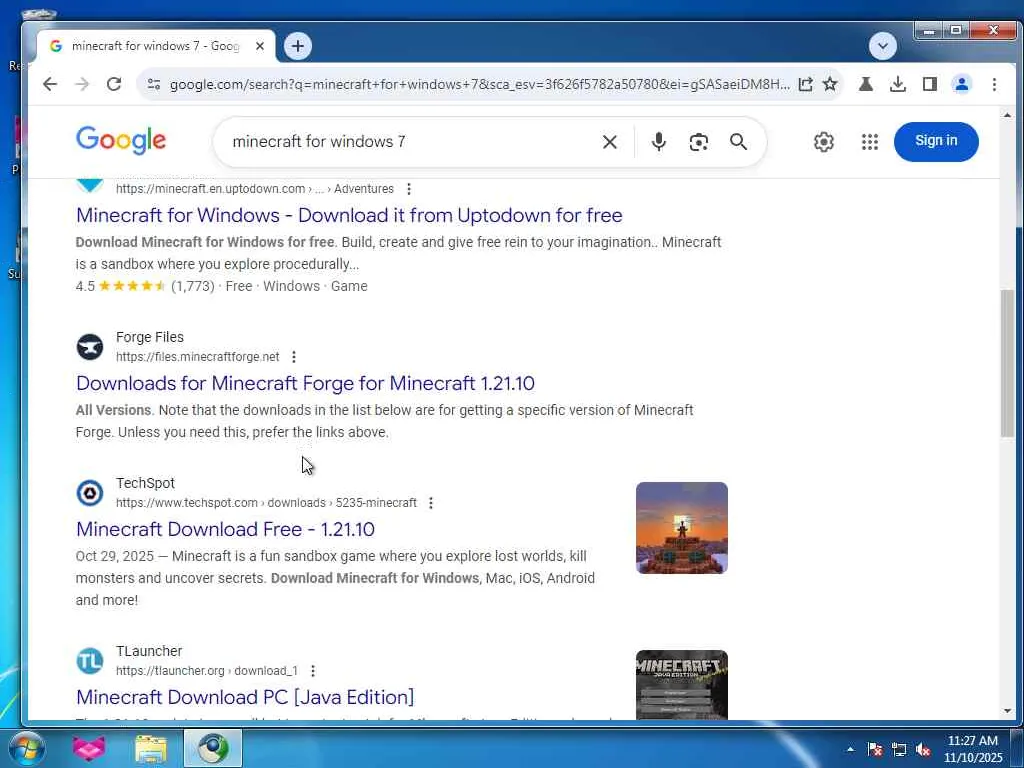Click the minecraft.en.uptodown.com URL text

[255, 189]
